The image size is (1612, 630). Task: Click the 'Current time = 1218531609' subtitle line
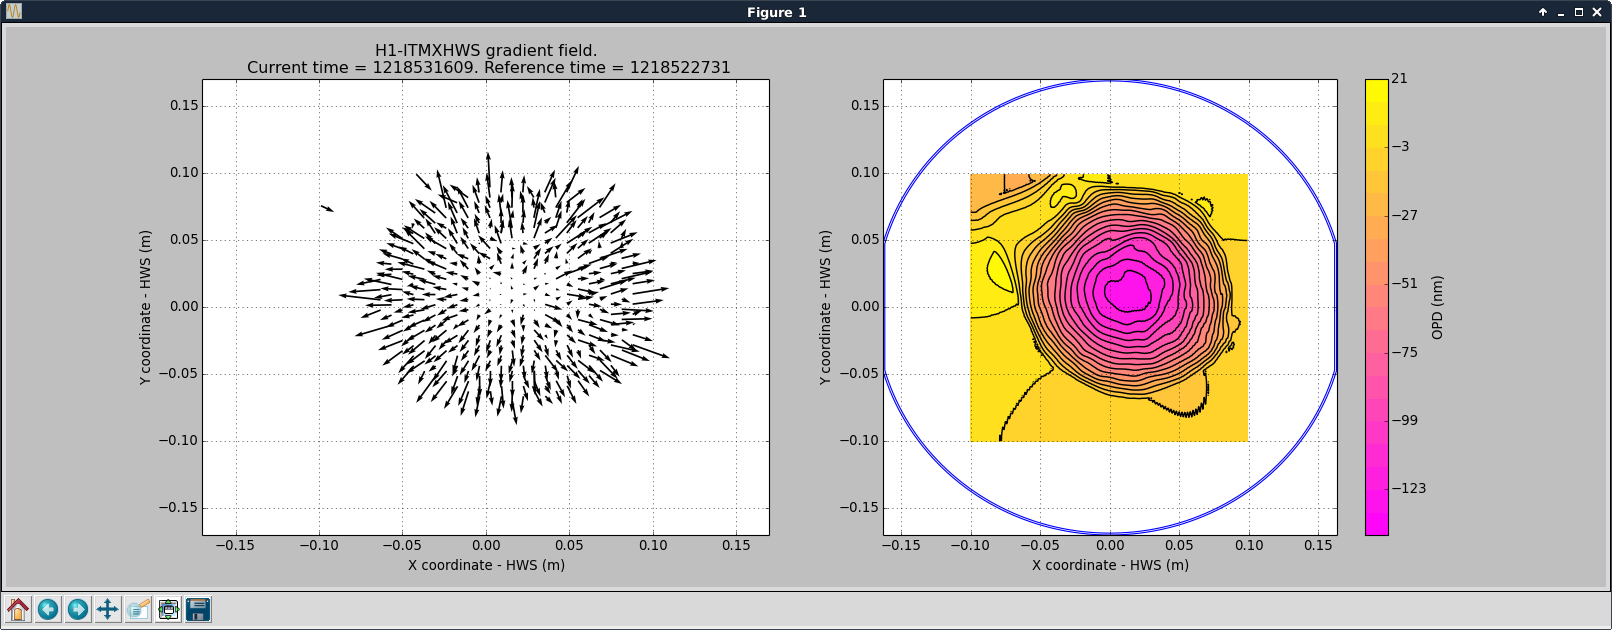[488, 67]
